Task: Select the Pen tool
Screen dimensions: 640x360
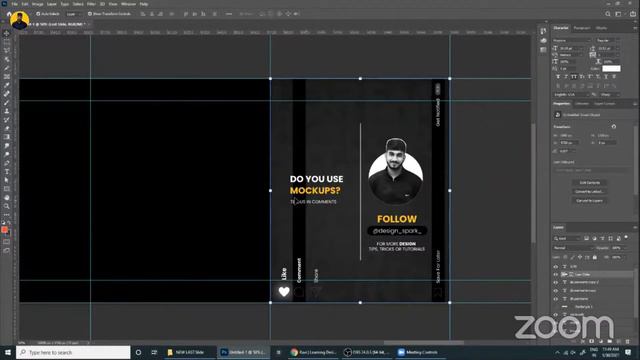Action: coord(7,163)
